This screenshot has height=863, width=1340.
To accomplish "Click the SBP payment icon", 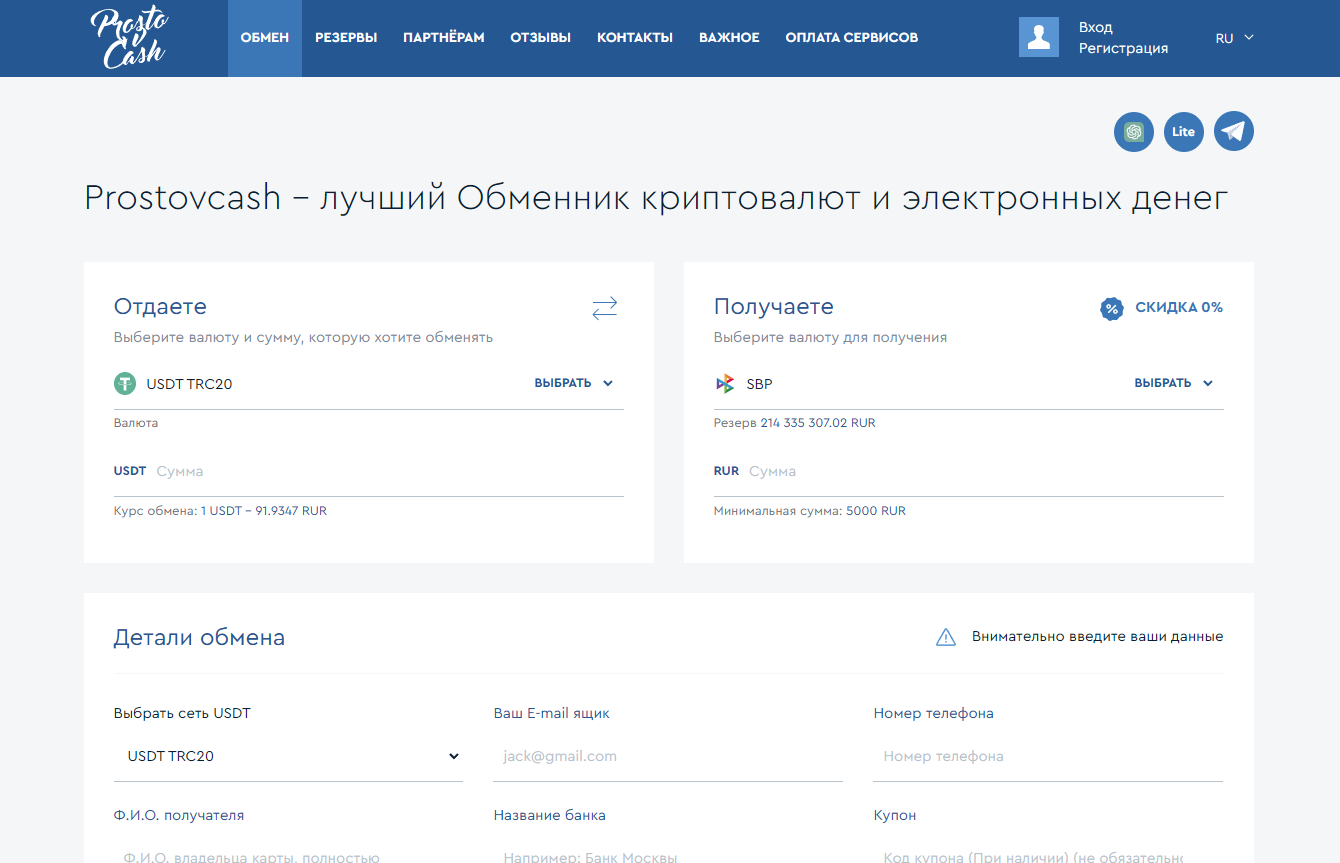I will [725, 383].
